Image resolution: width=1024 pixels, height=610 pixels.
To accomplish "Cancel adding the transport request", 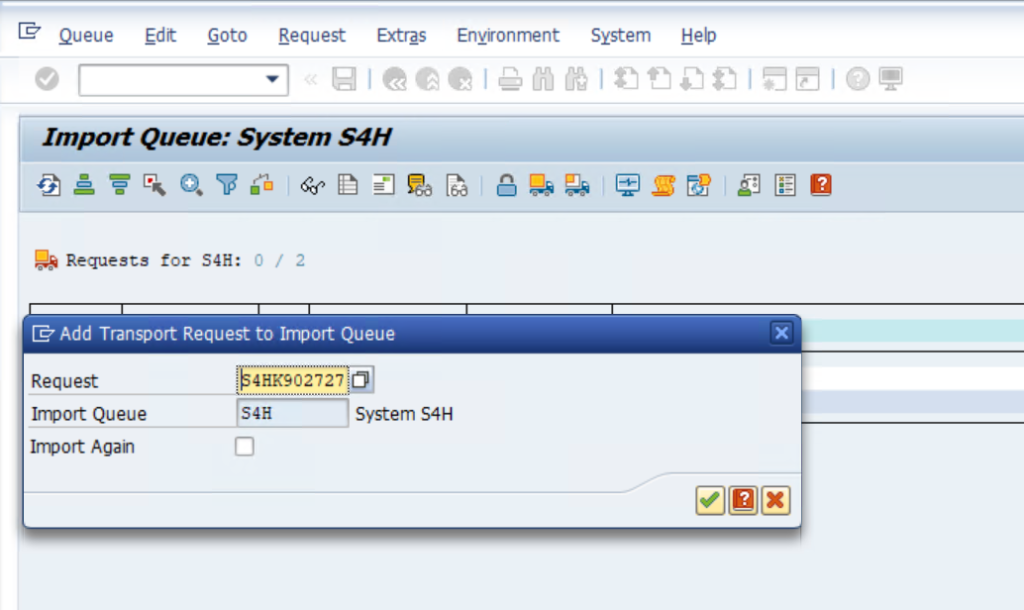I will pyautogui.click(x=775, y=501).
